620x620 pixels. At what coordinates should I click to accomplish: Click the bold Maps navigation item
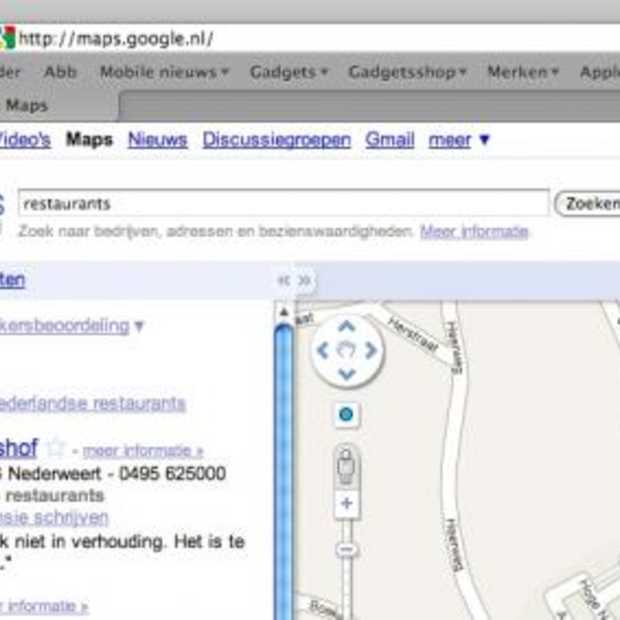(89, 140)
